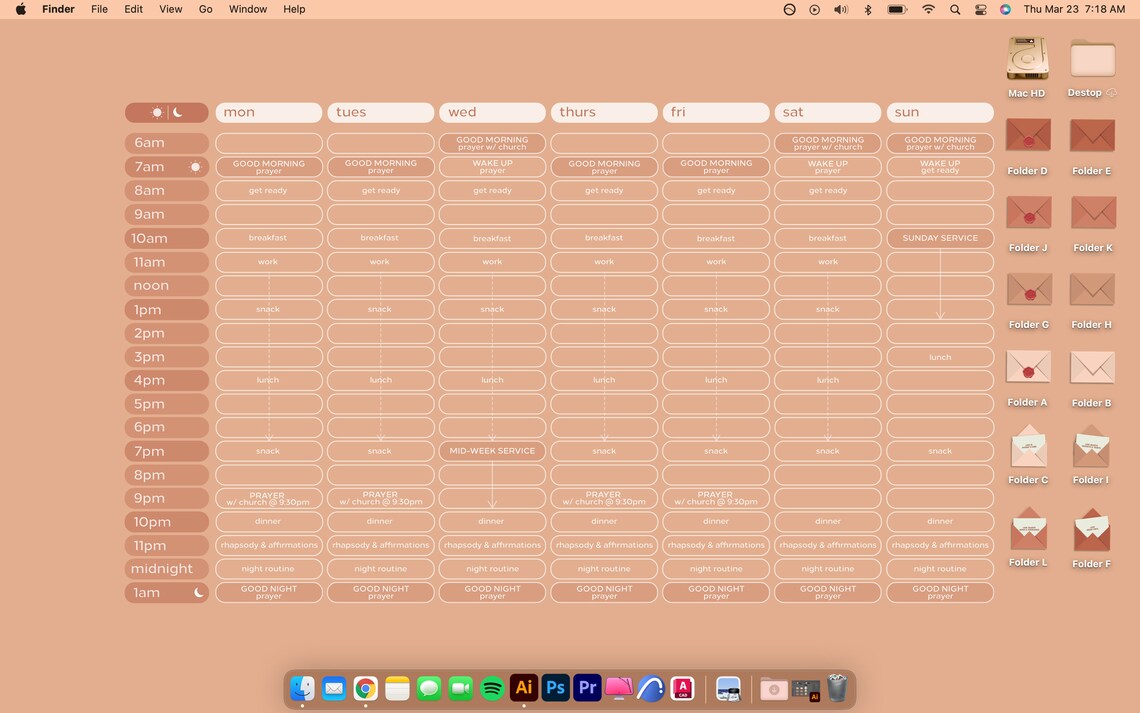Open the Go menu in the menu bar

coord(205,9)
